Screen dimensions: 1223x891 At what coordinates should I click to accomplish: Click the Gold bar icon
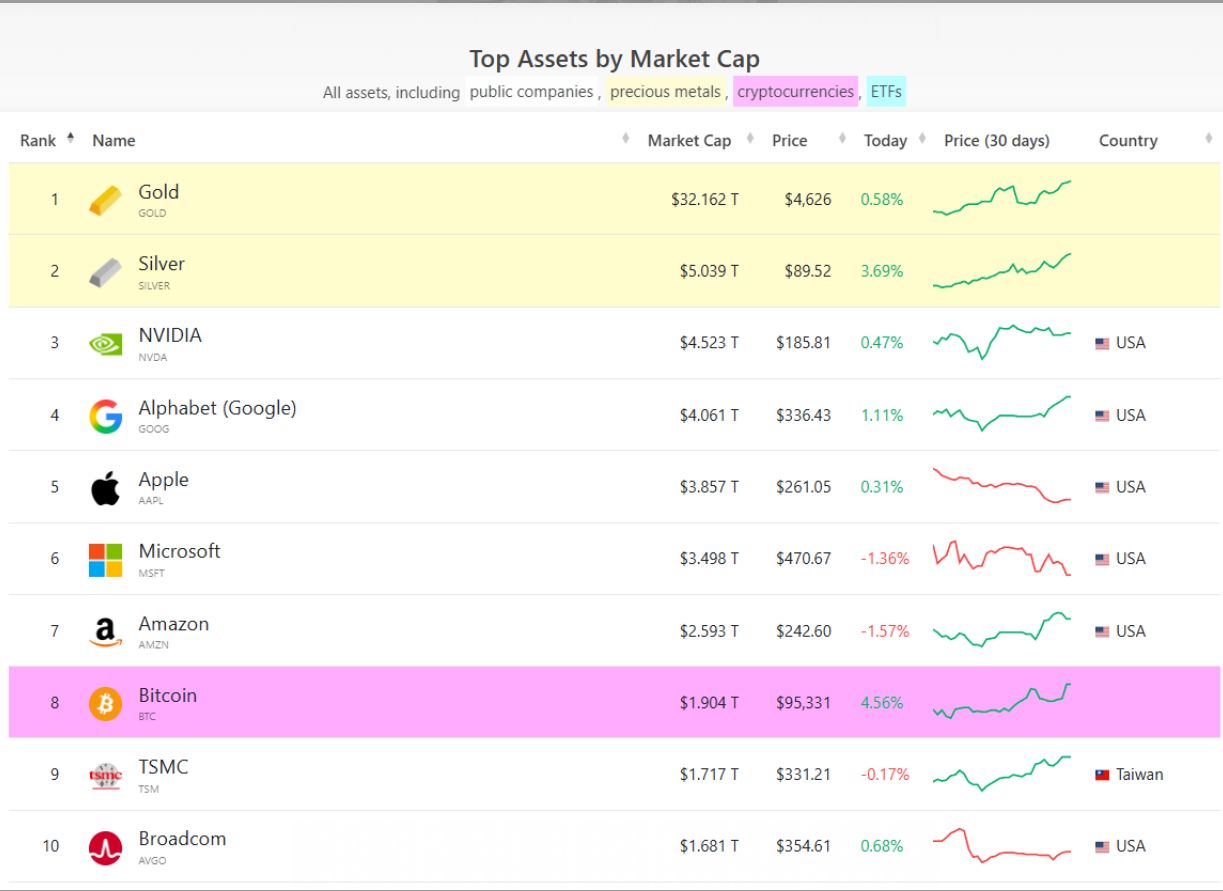tap(105, 200)
